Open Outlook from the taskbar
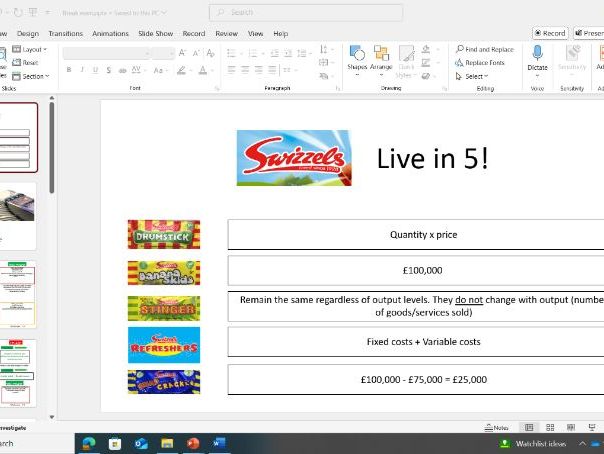Viewport: 604px width, 454px height. coord(141,444)
